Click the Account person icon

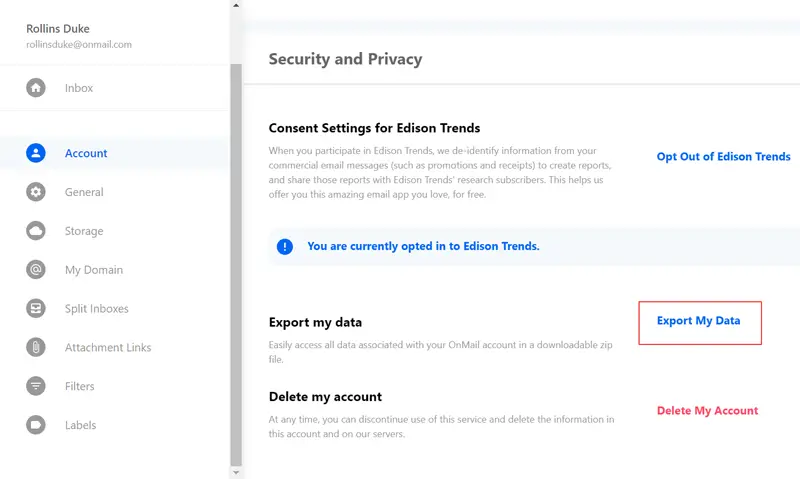coord(36,153)
